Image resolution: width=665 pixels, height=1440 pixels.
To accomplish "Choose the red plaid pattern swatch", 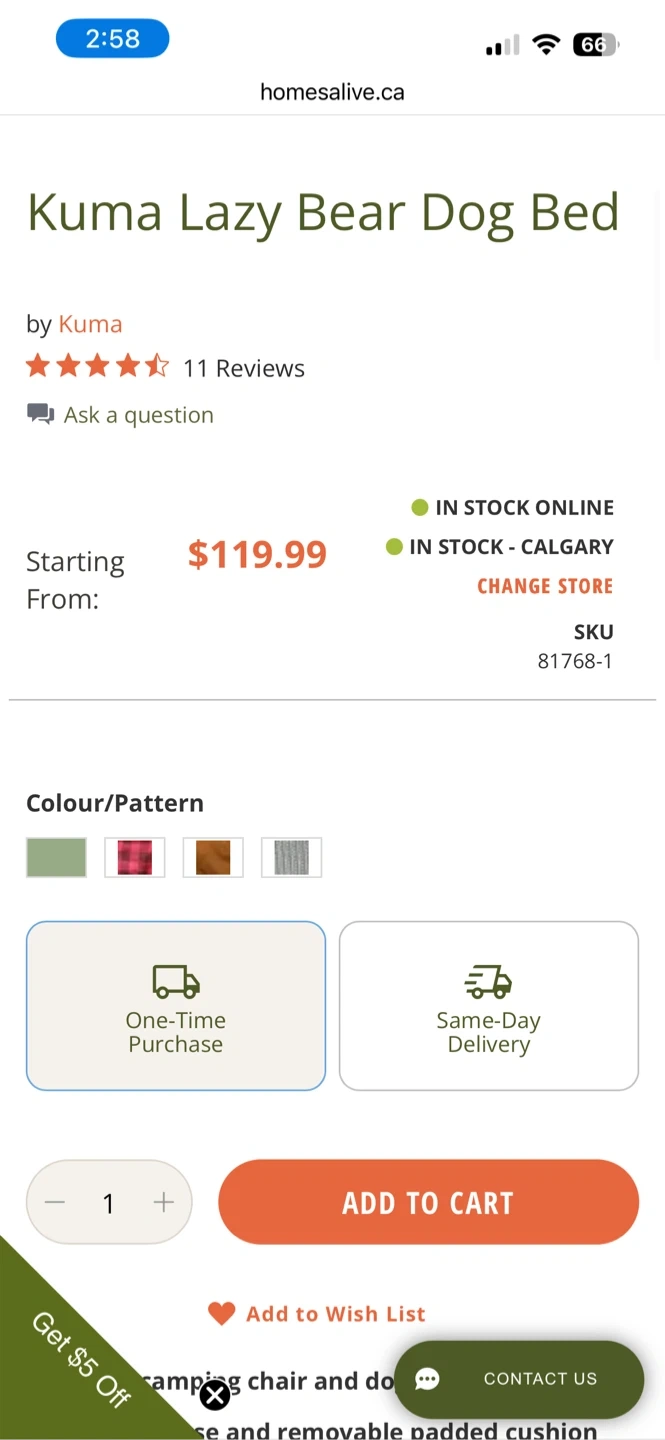I will pyautogui.click(x=135, y=857).
